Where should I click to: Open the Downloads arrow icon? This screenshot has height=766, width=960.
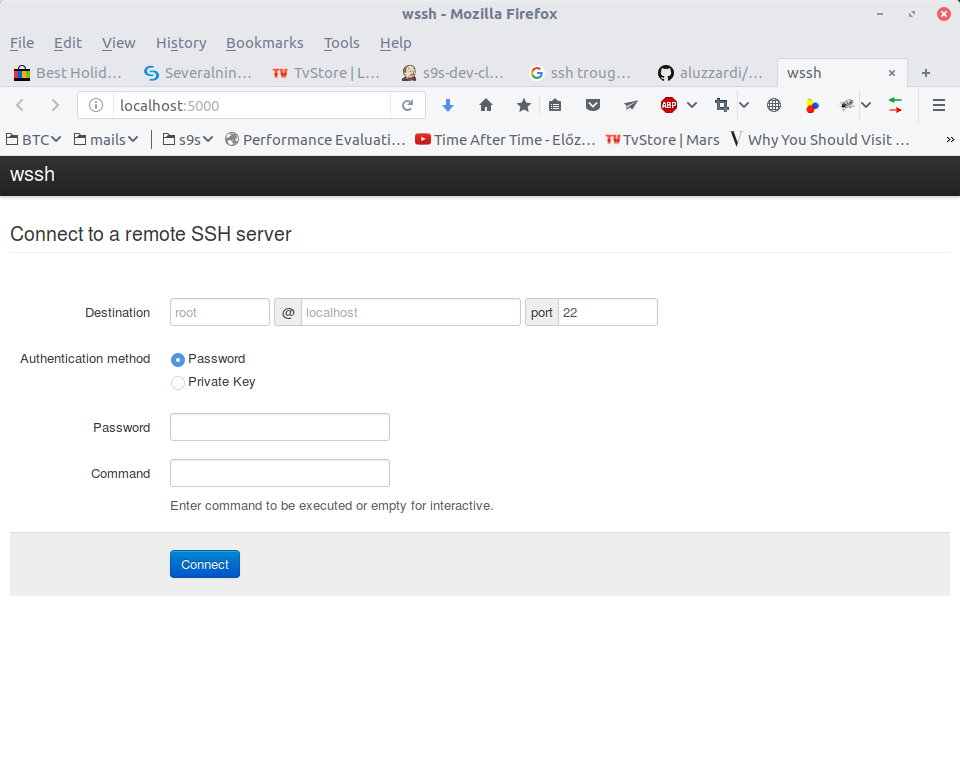click(448, 105)
